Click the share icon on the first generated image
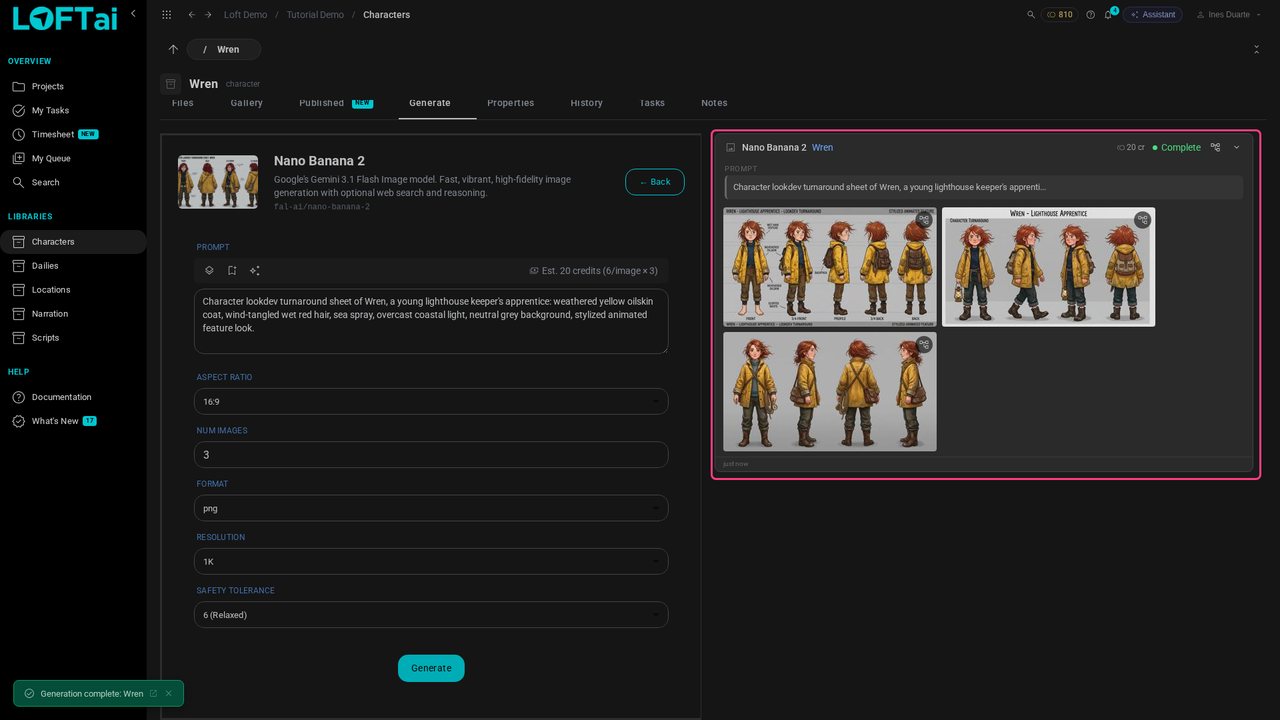 pyautogui.click(x=924, y=219)
